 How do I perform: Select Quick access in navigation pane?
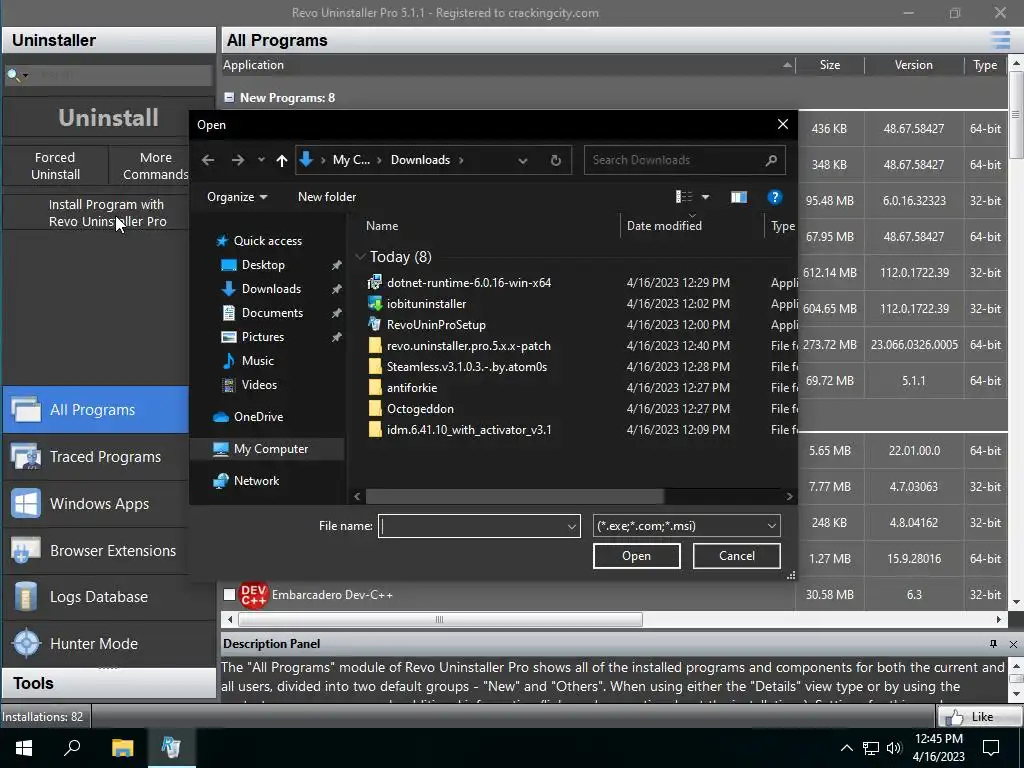point(268,241)
